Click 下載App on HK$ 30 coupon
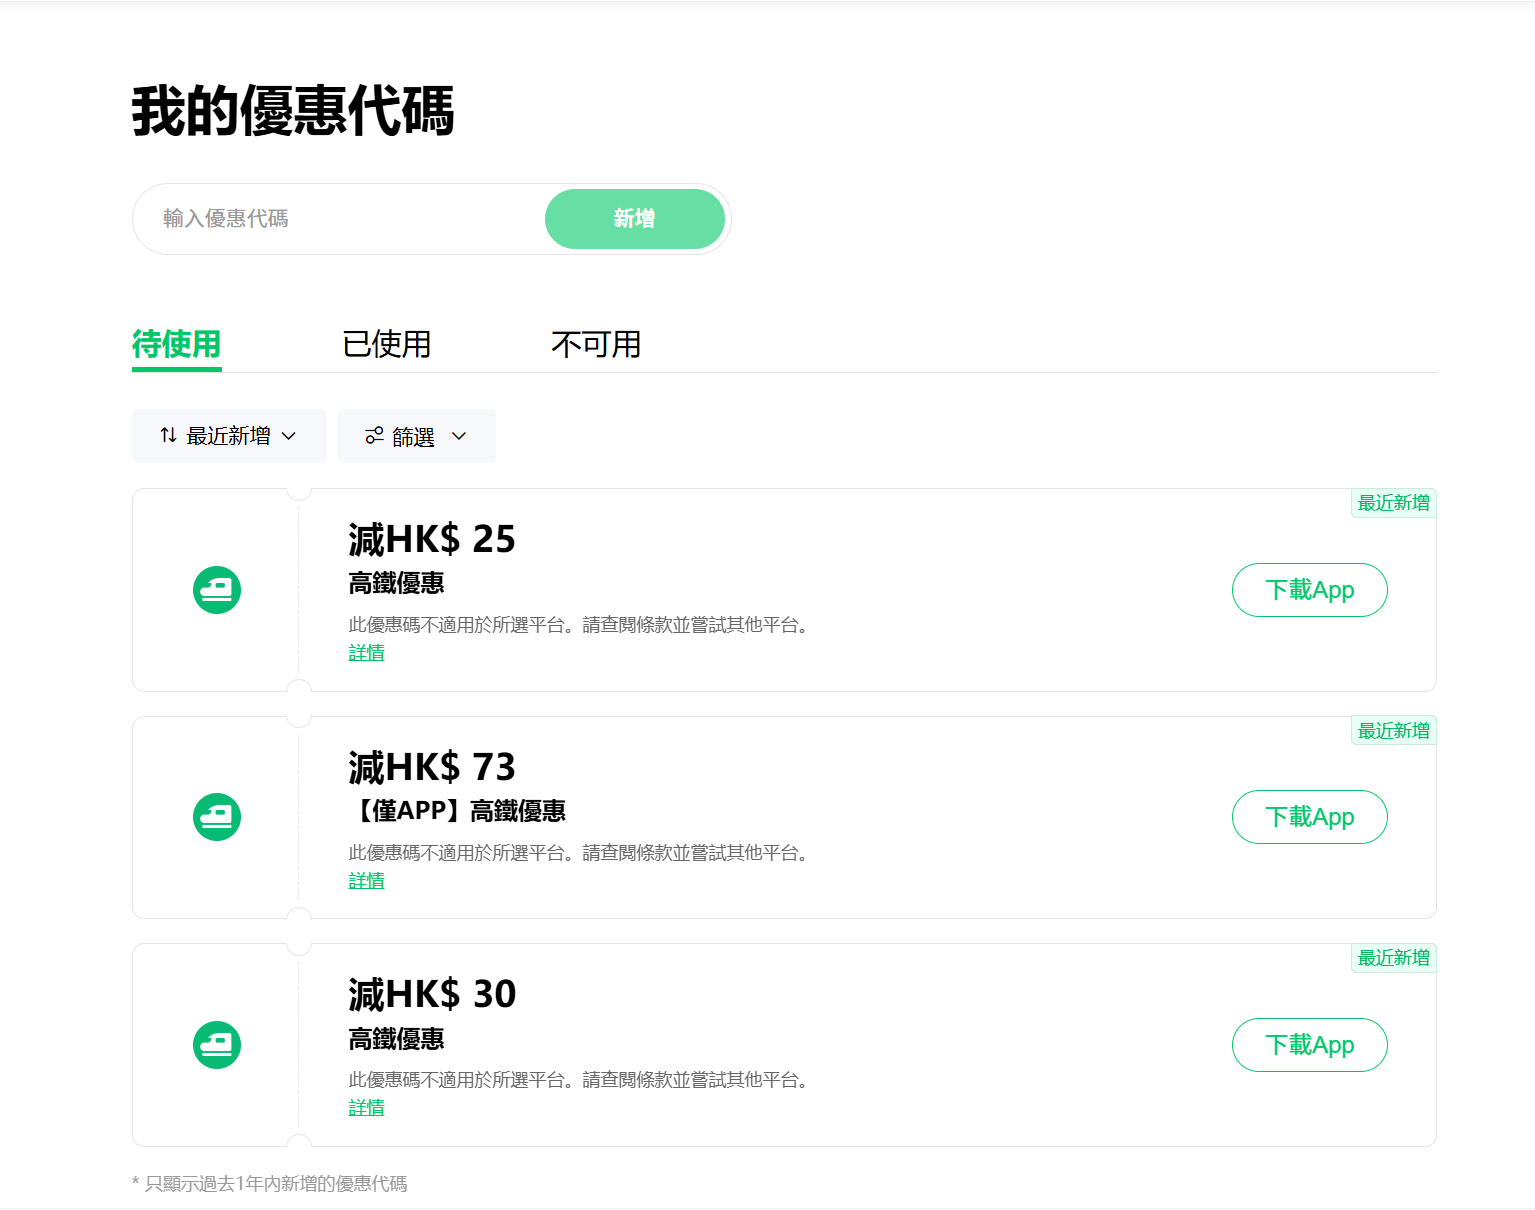The image size is (1535, 1210). pos(1309,1045)
